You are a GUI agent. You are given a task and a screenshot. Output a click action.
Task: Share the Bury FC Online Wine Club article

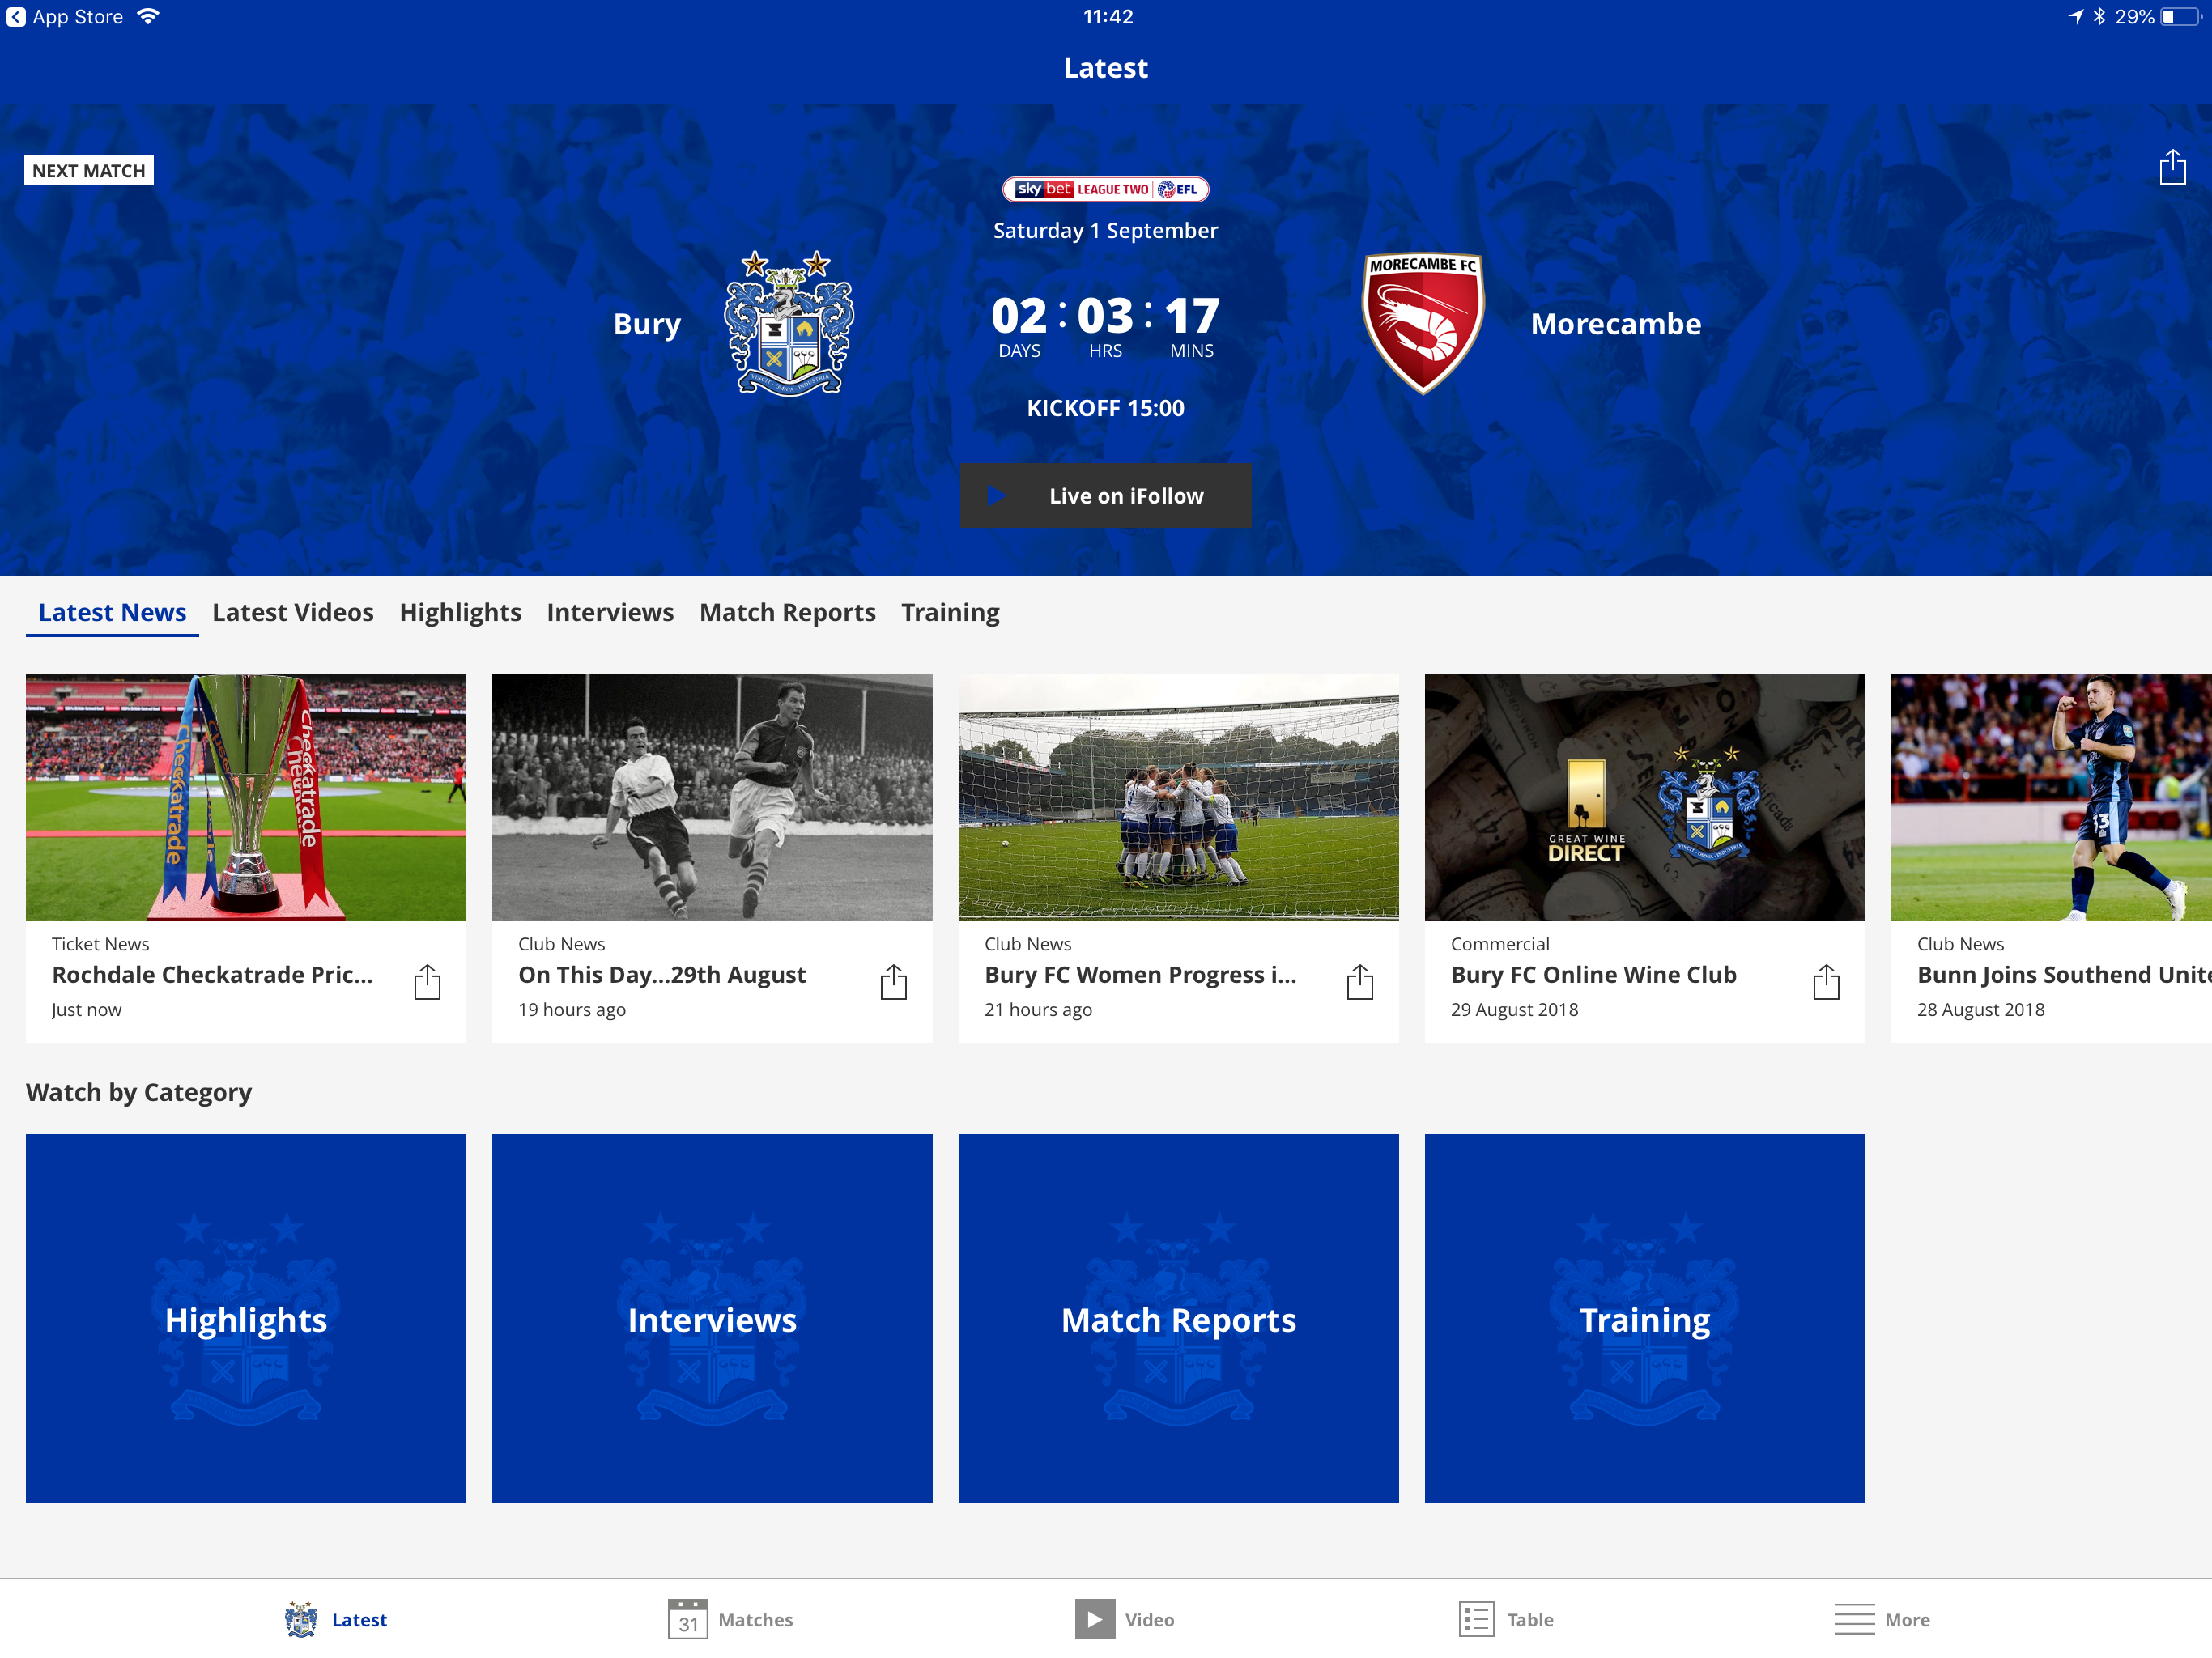pyautogui.click(x=1826, y=982)
